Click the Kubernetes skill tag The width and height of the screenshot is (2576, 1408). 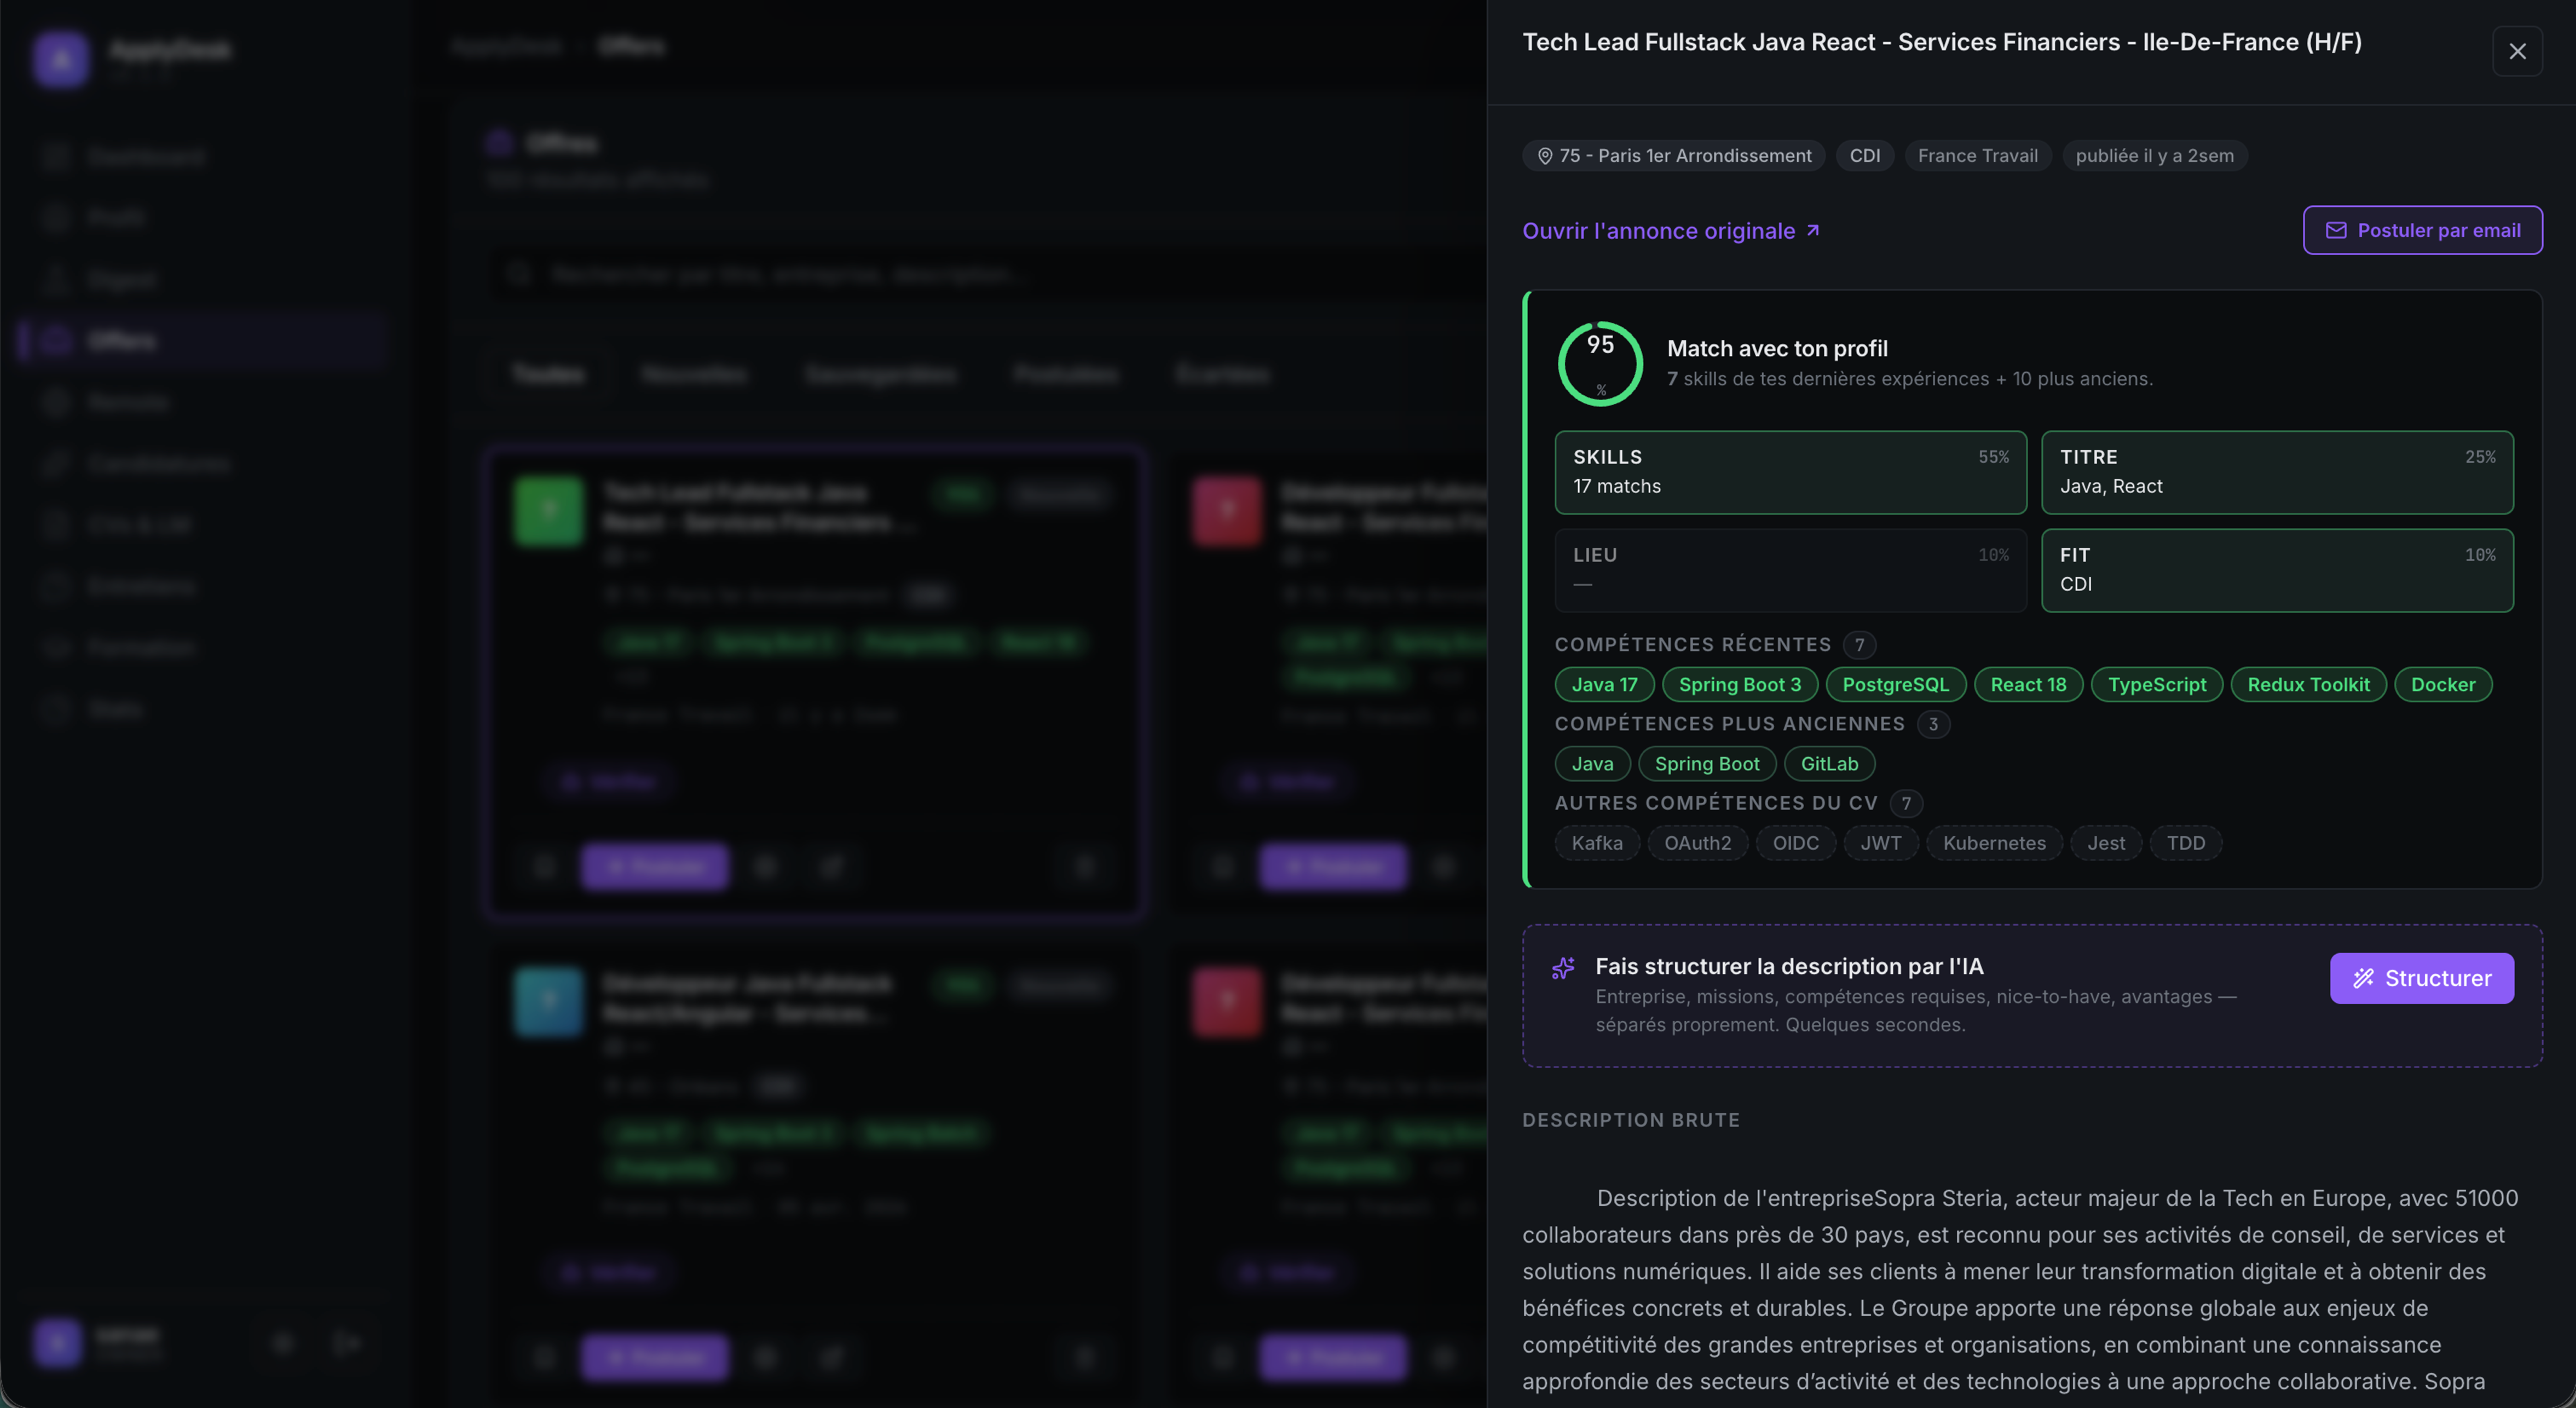(1994, 843)
